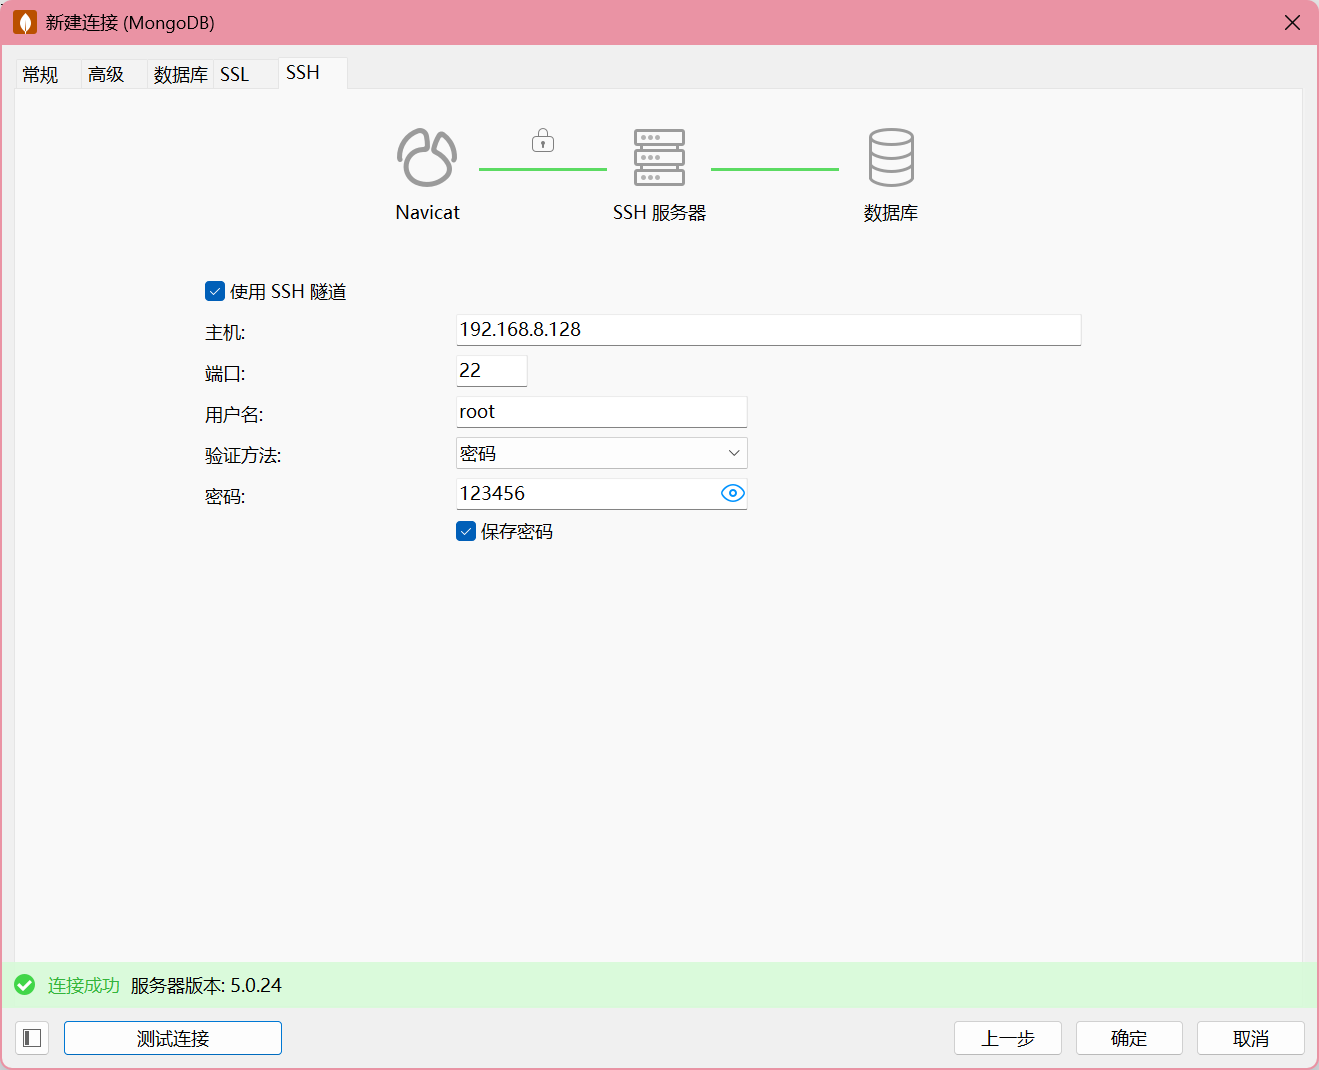
Task: Click the 新建连接 (MongoDB) window title
Action: pos(130,22)
